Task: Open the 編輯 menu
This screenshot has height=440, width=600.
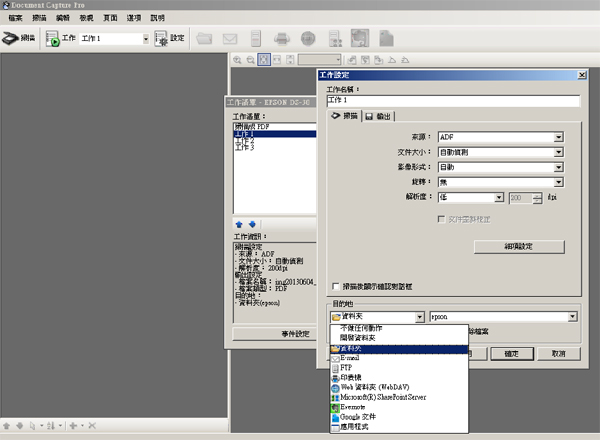Action: click(x=63, y=18)
